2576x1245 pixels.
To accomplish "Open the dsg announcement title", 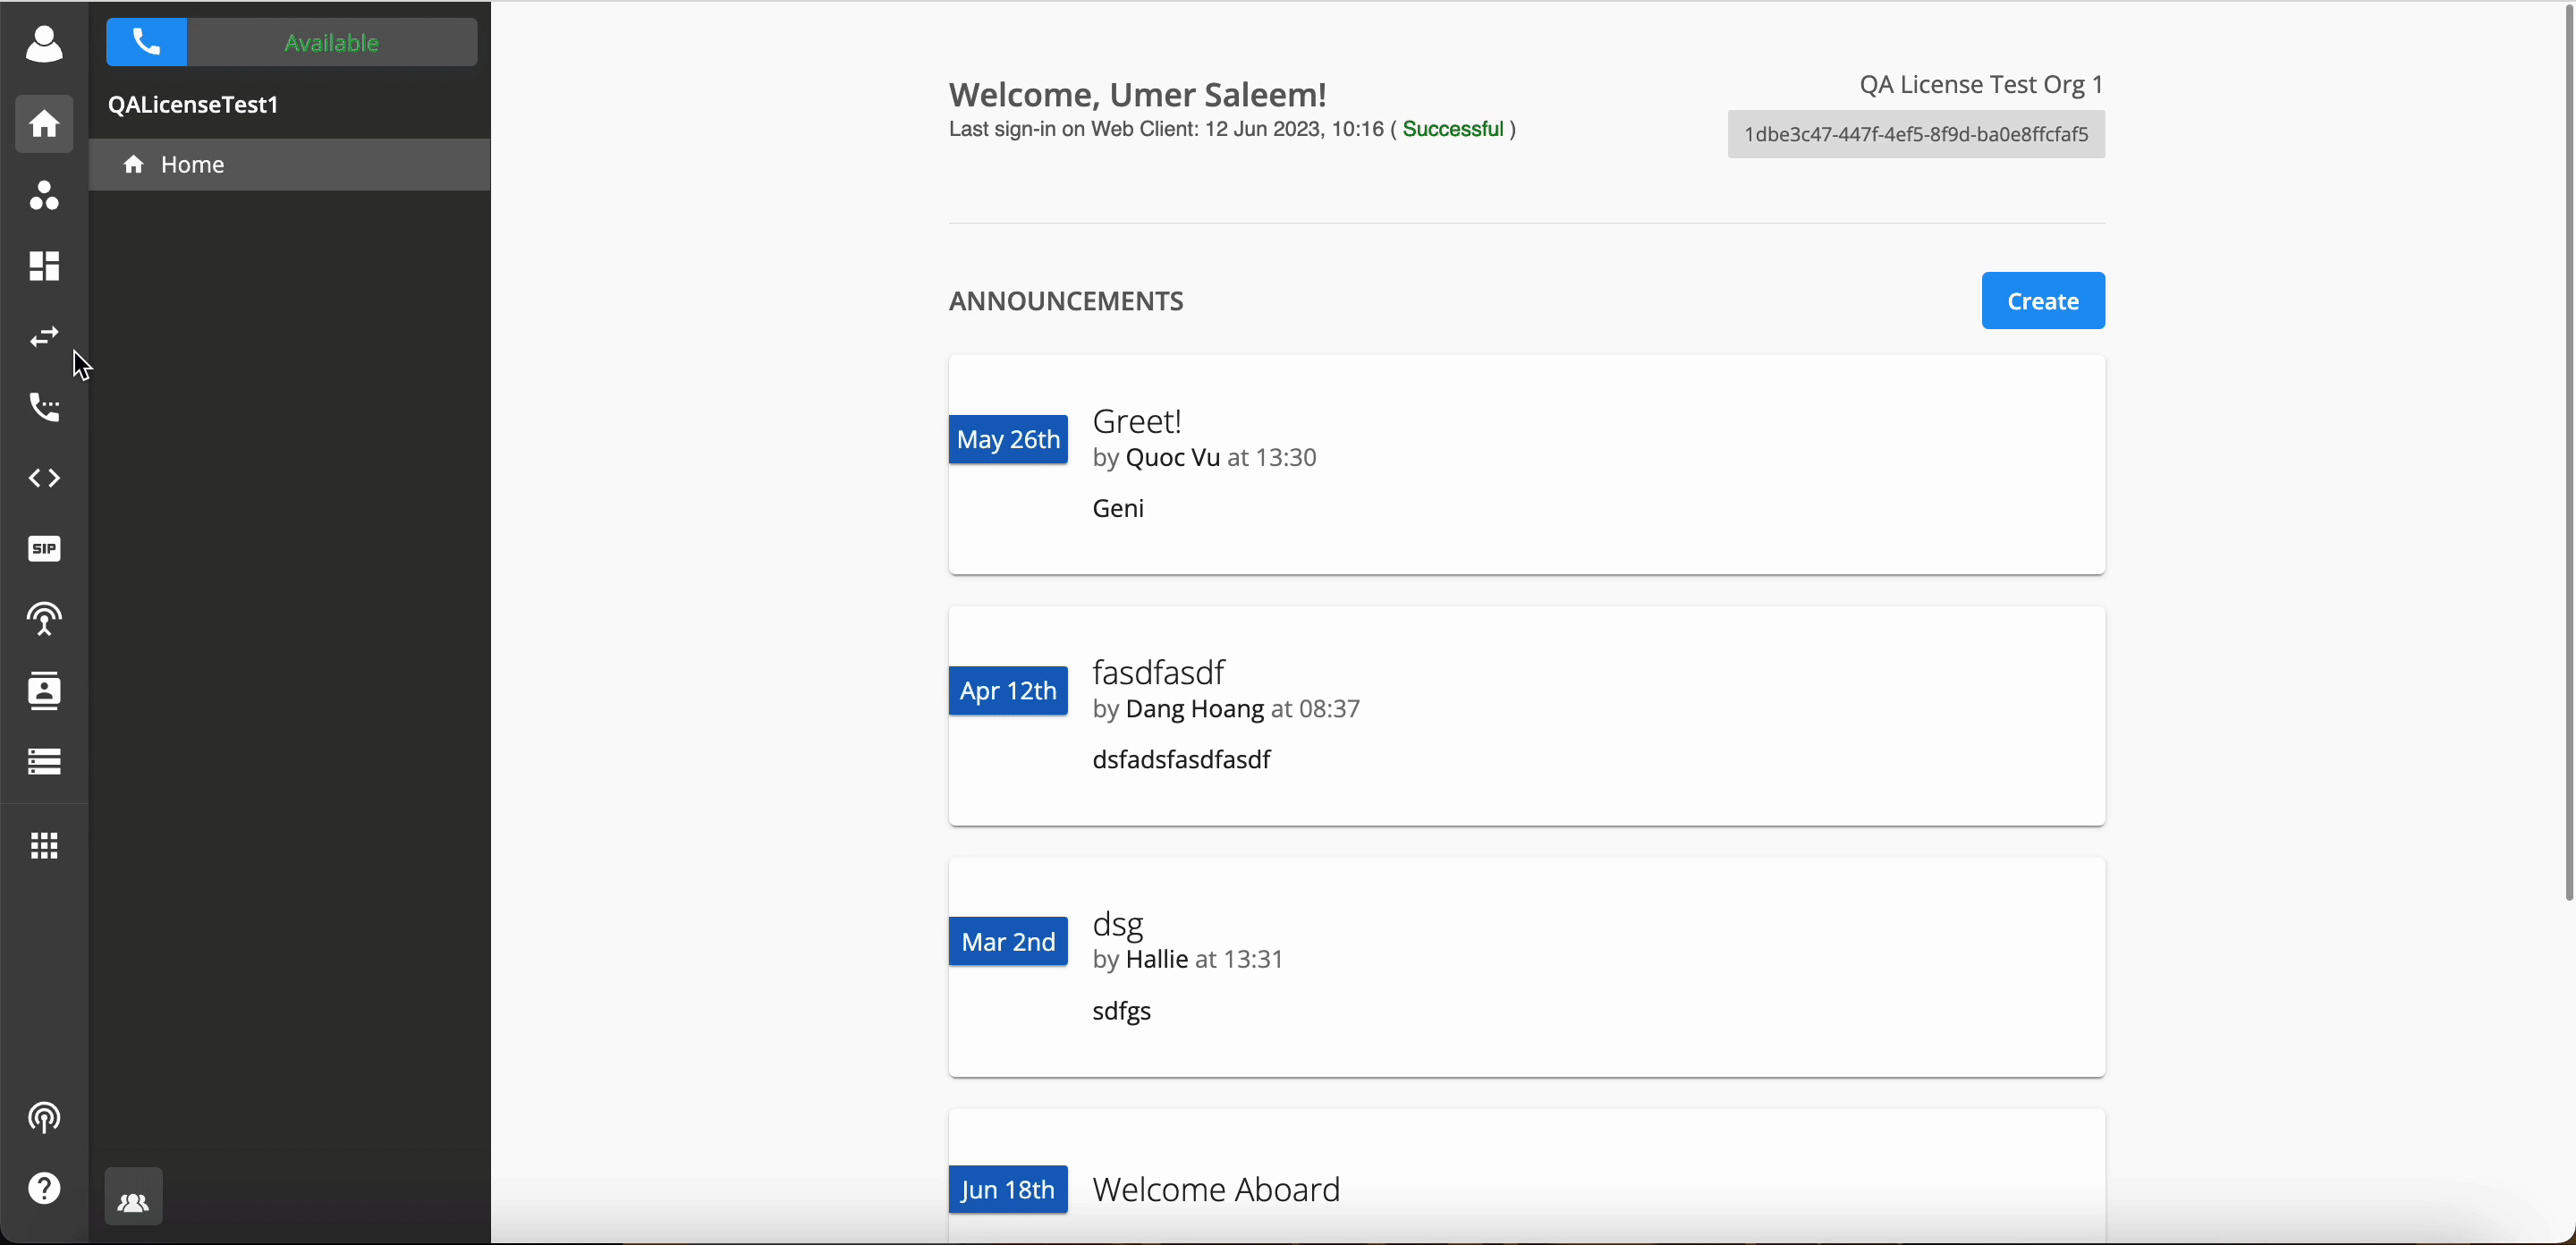I will pos(1118,924).
